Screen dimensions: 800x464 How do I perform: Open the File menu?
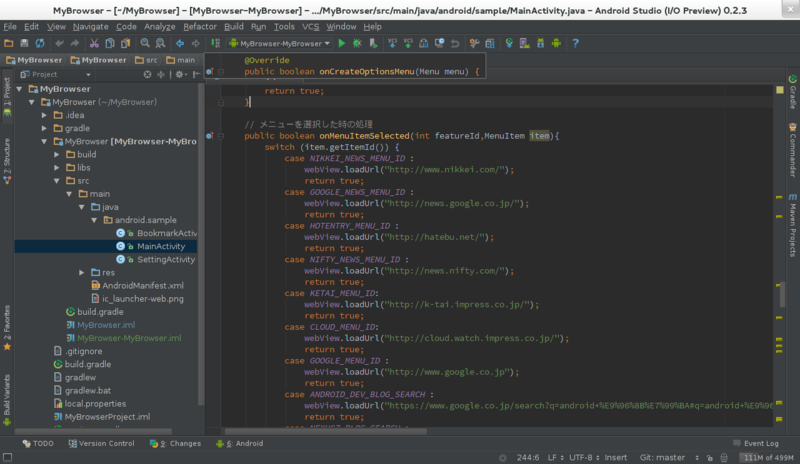pos(10,27)
